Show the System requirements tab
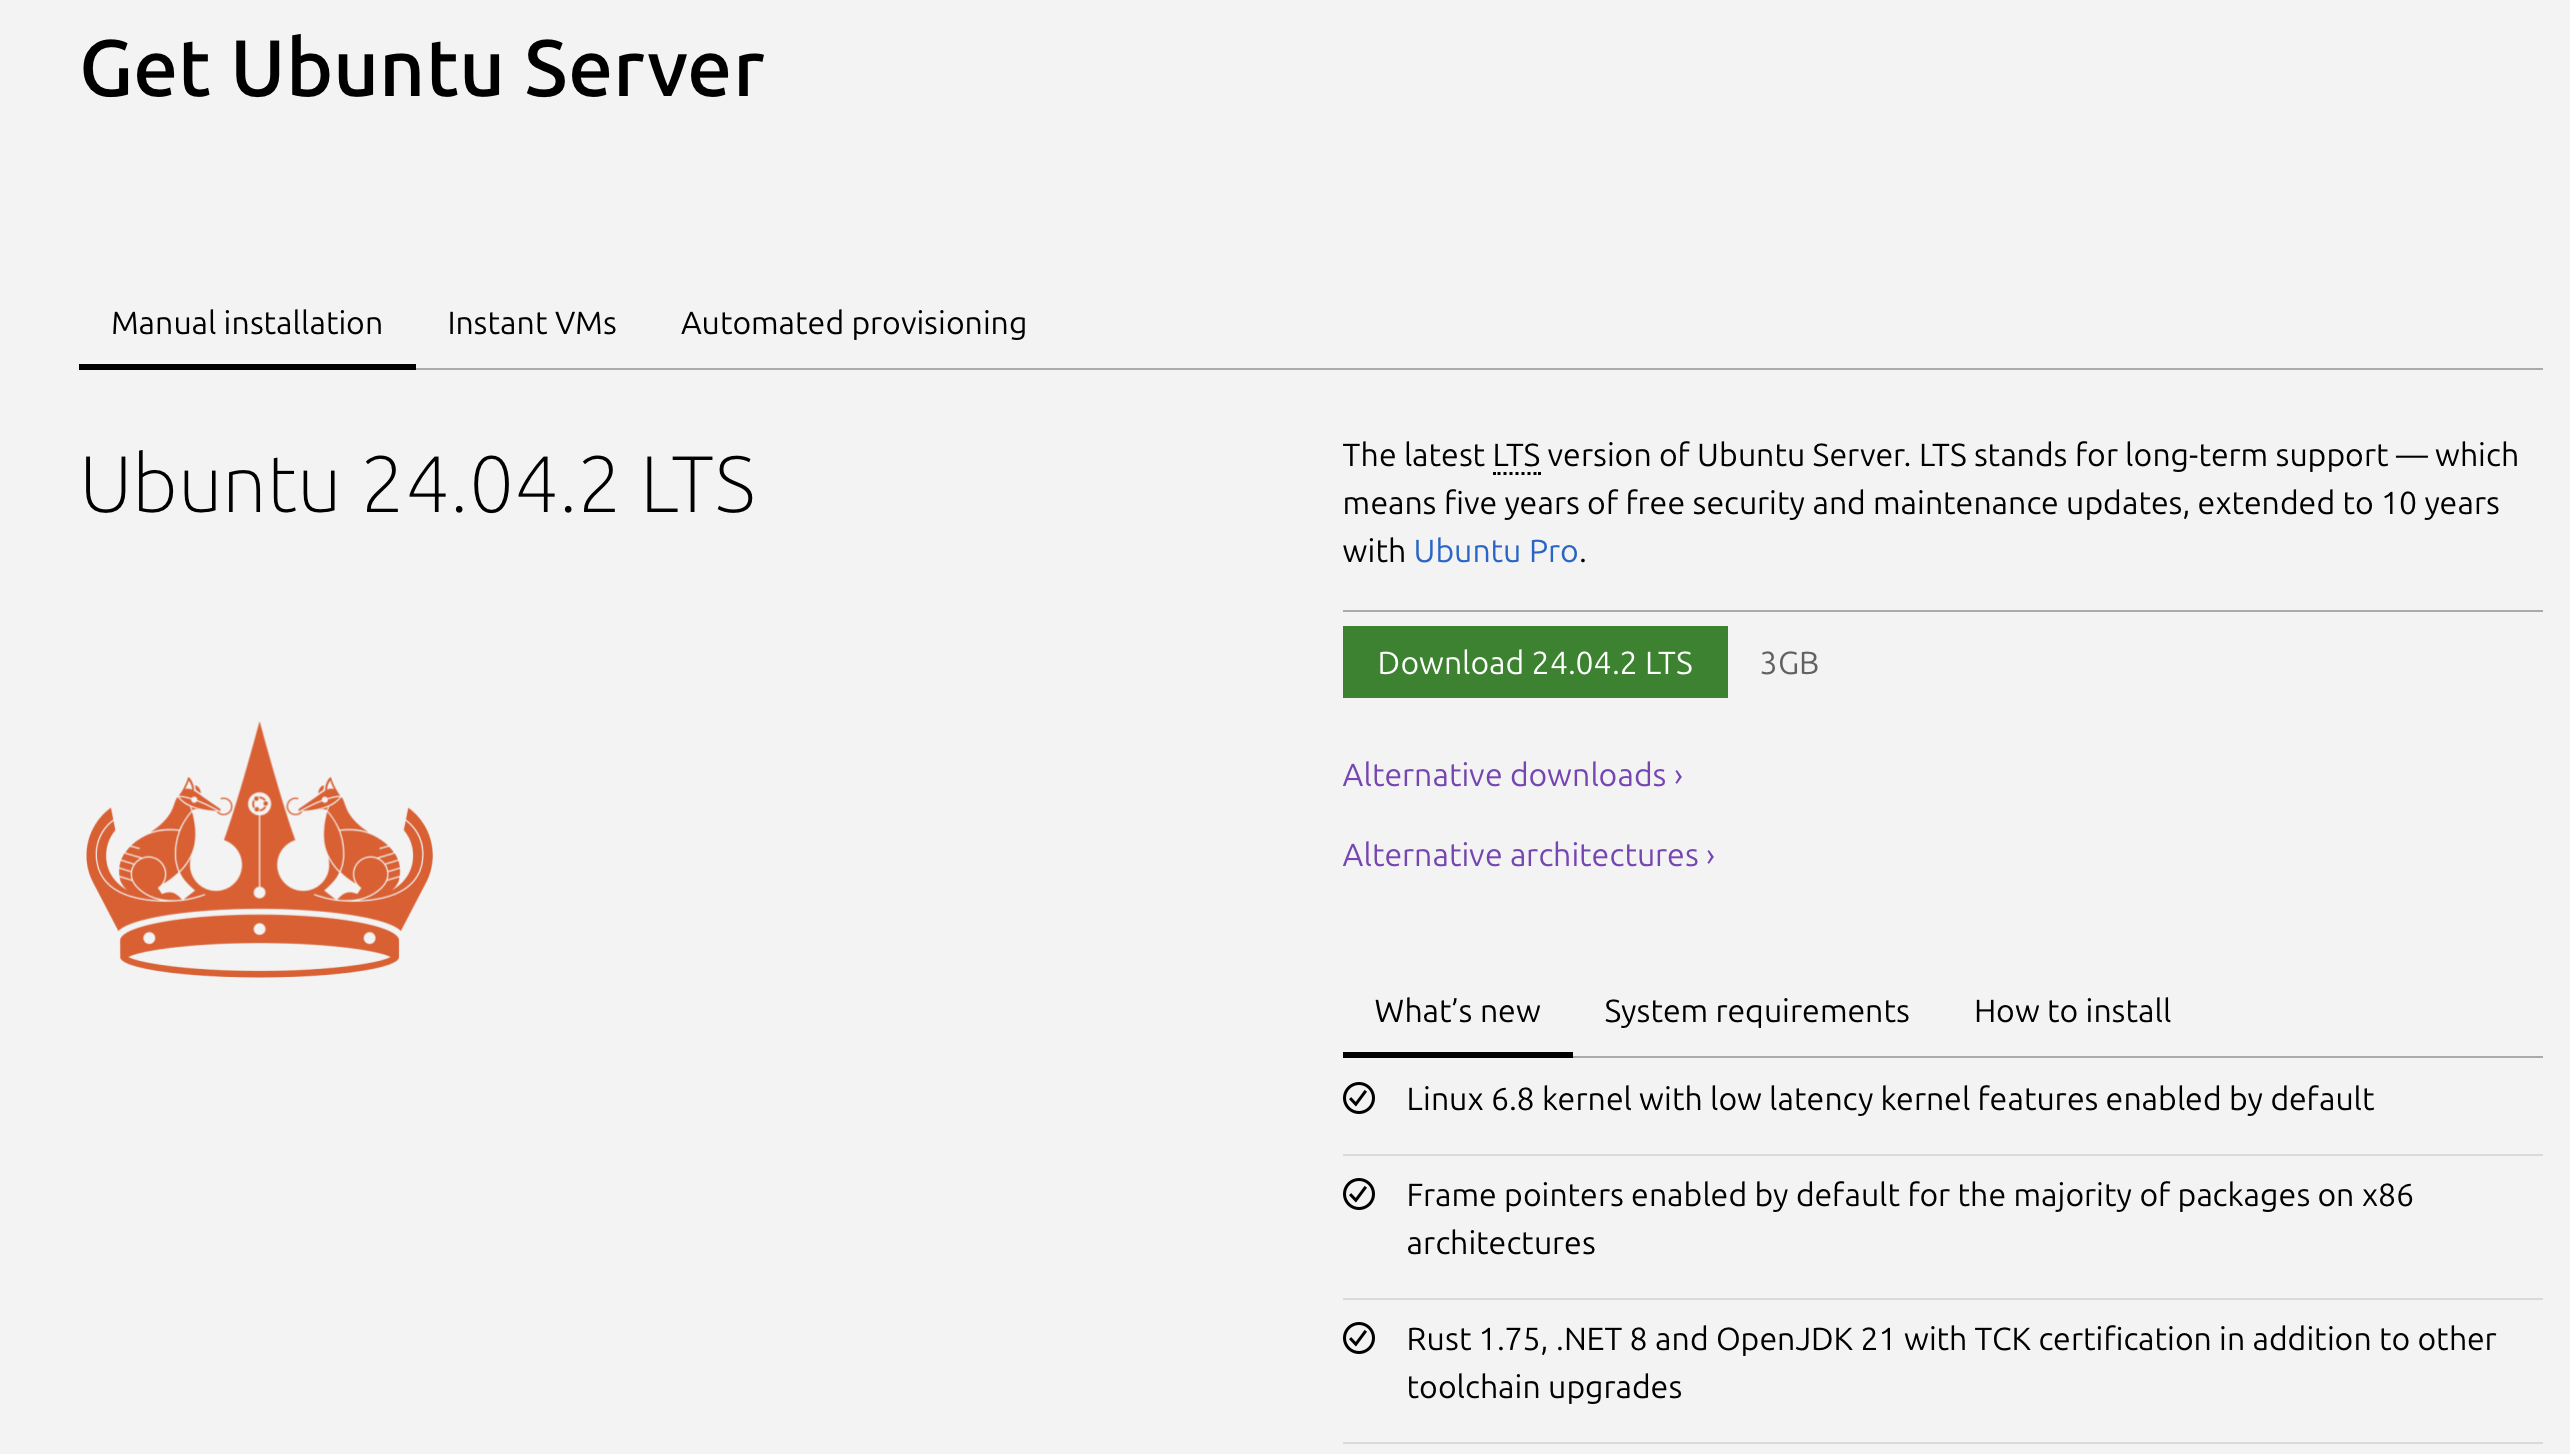Image resolution: width=2570 pixels, height=1454 pixels. pos(1756,1011)
